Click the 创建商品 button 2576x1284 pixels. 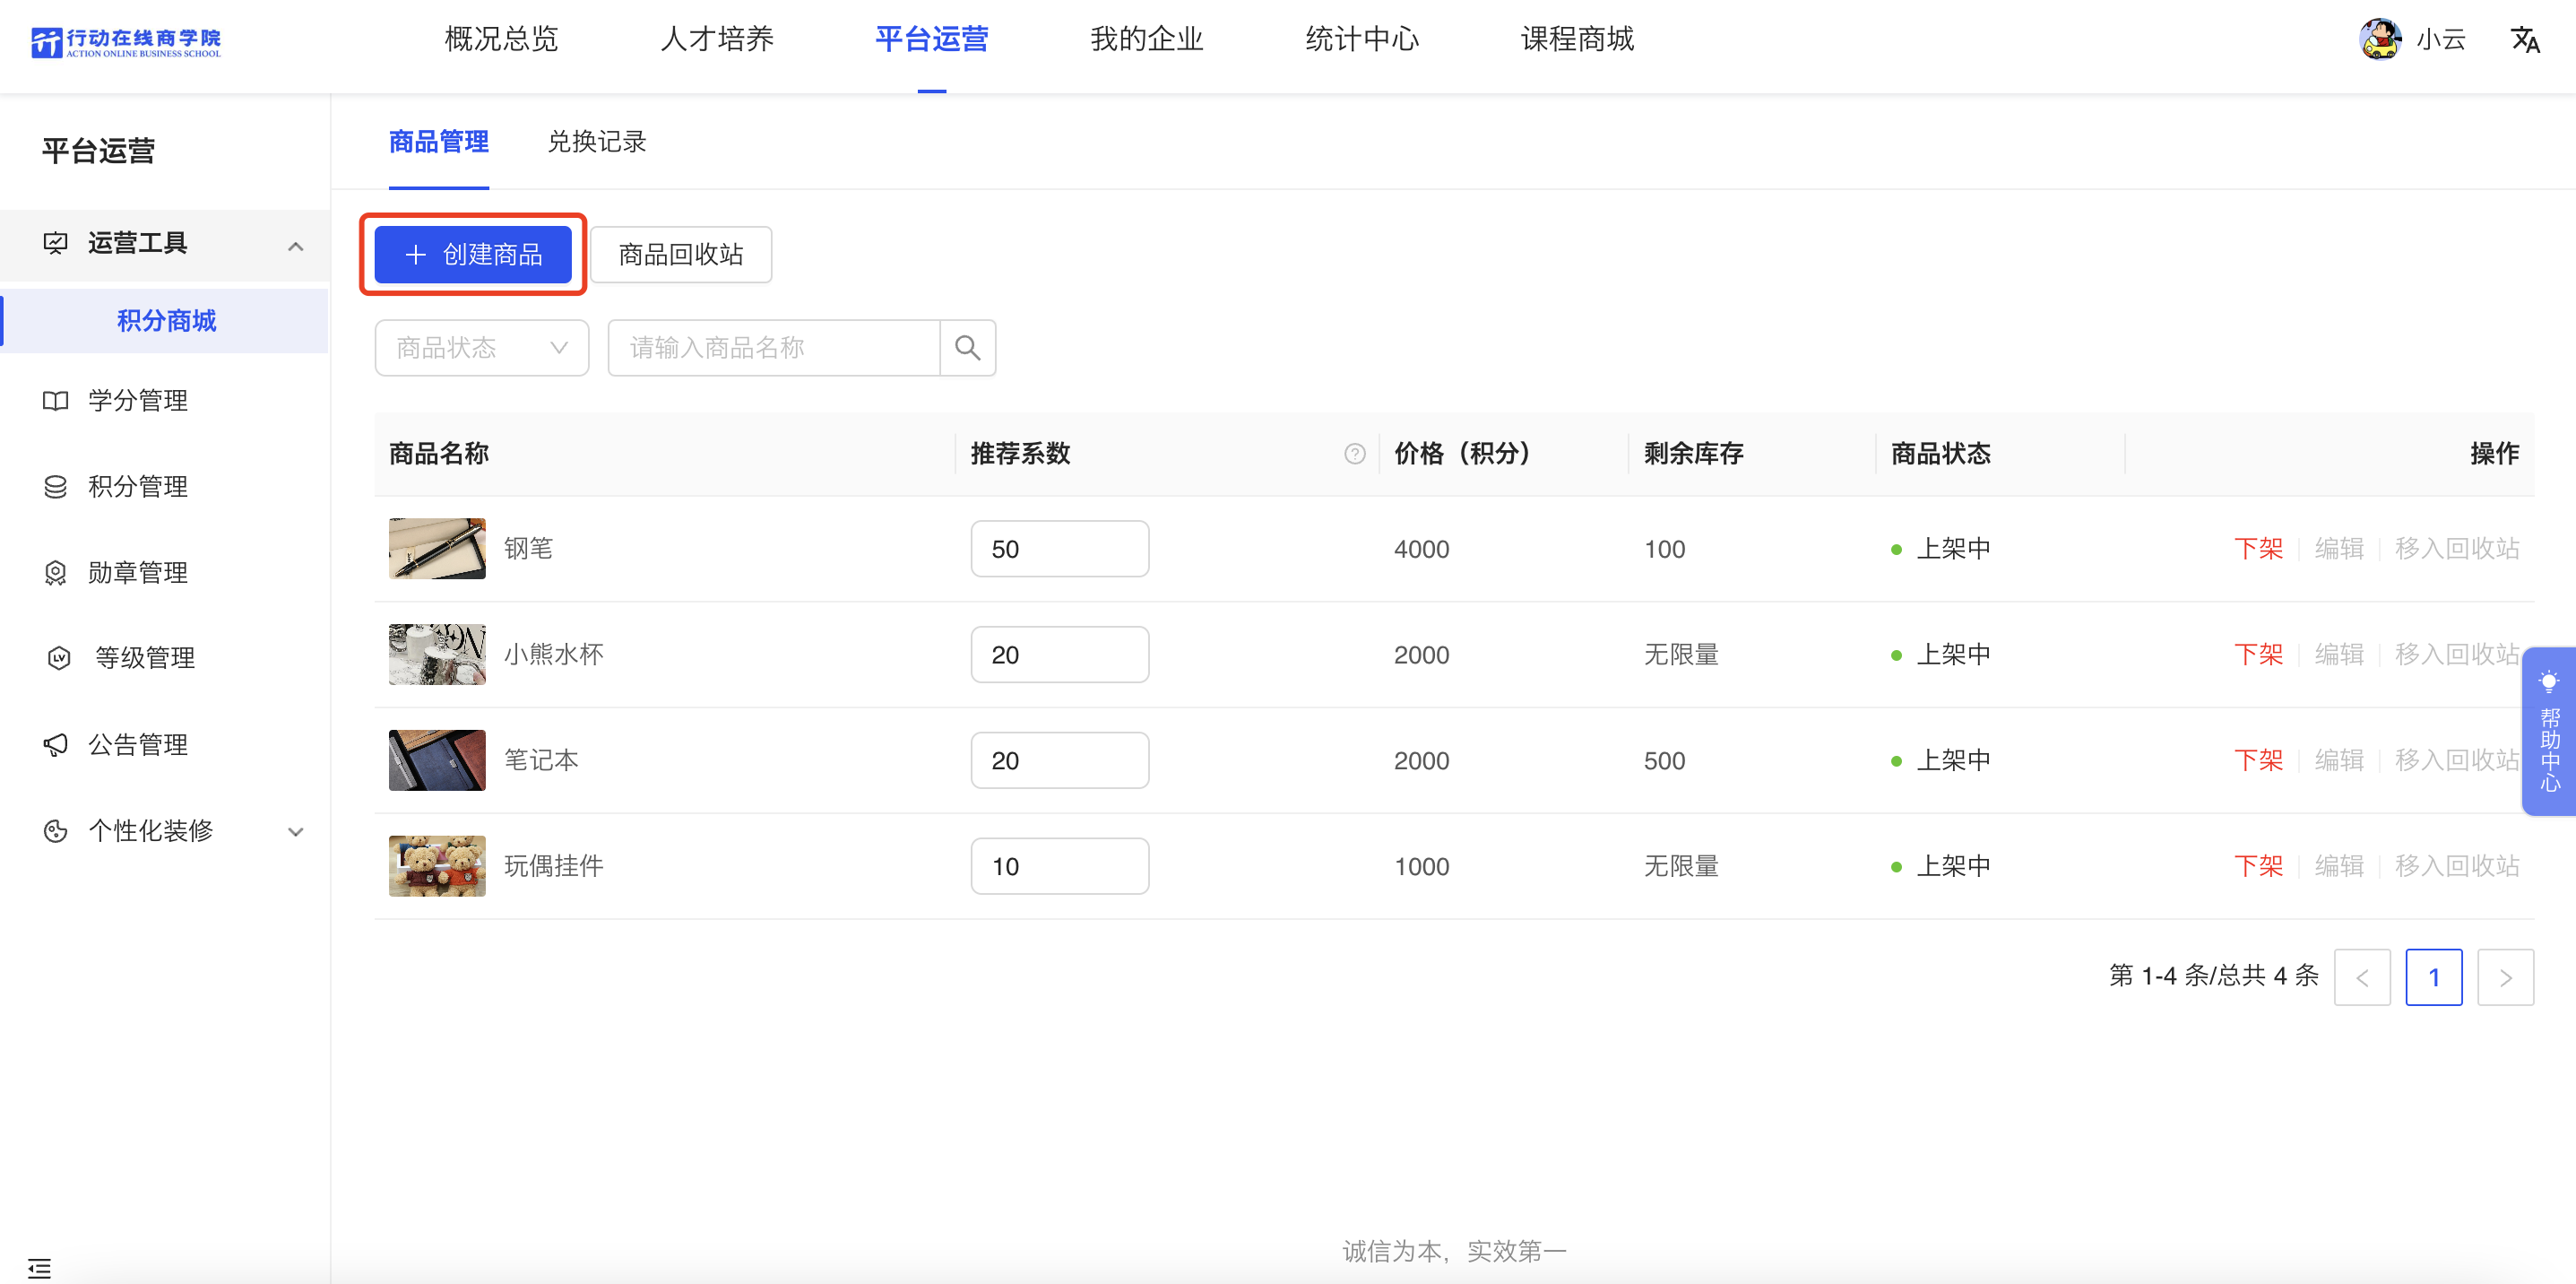point(473,254)
